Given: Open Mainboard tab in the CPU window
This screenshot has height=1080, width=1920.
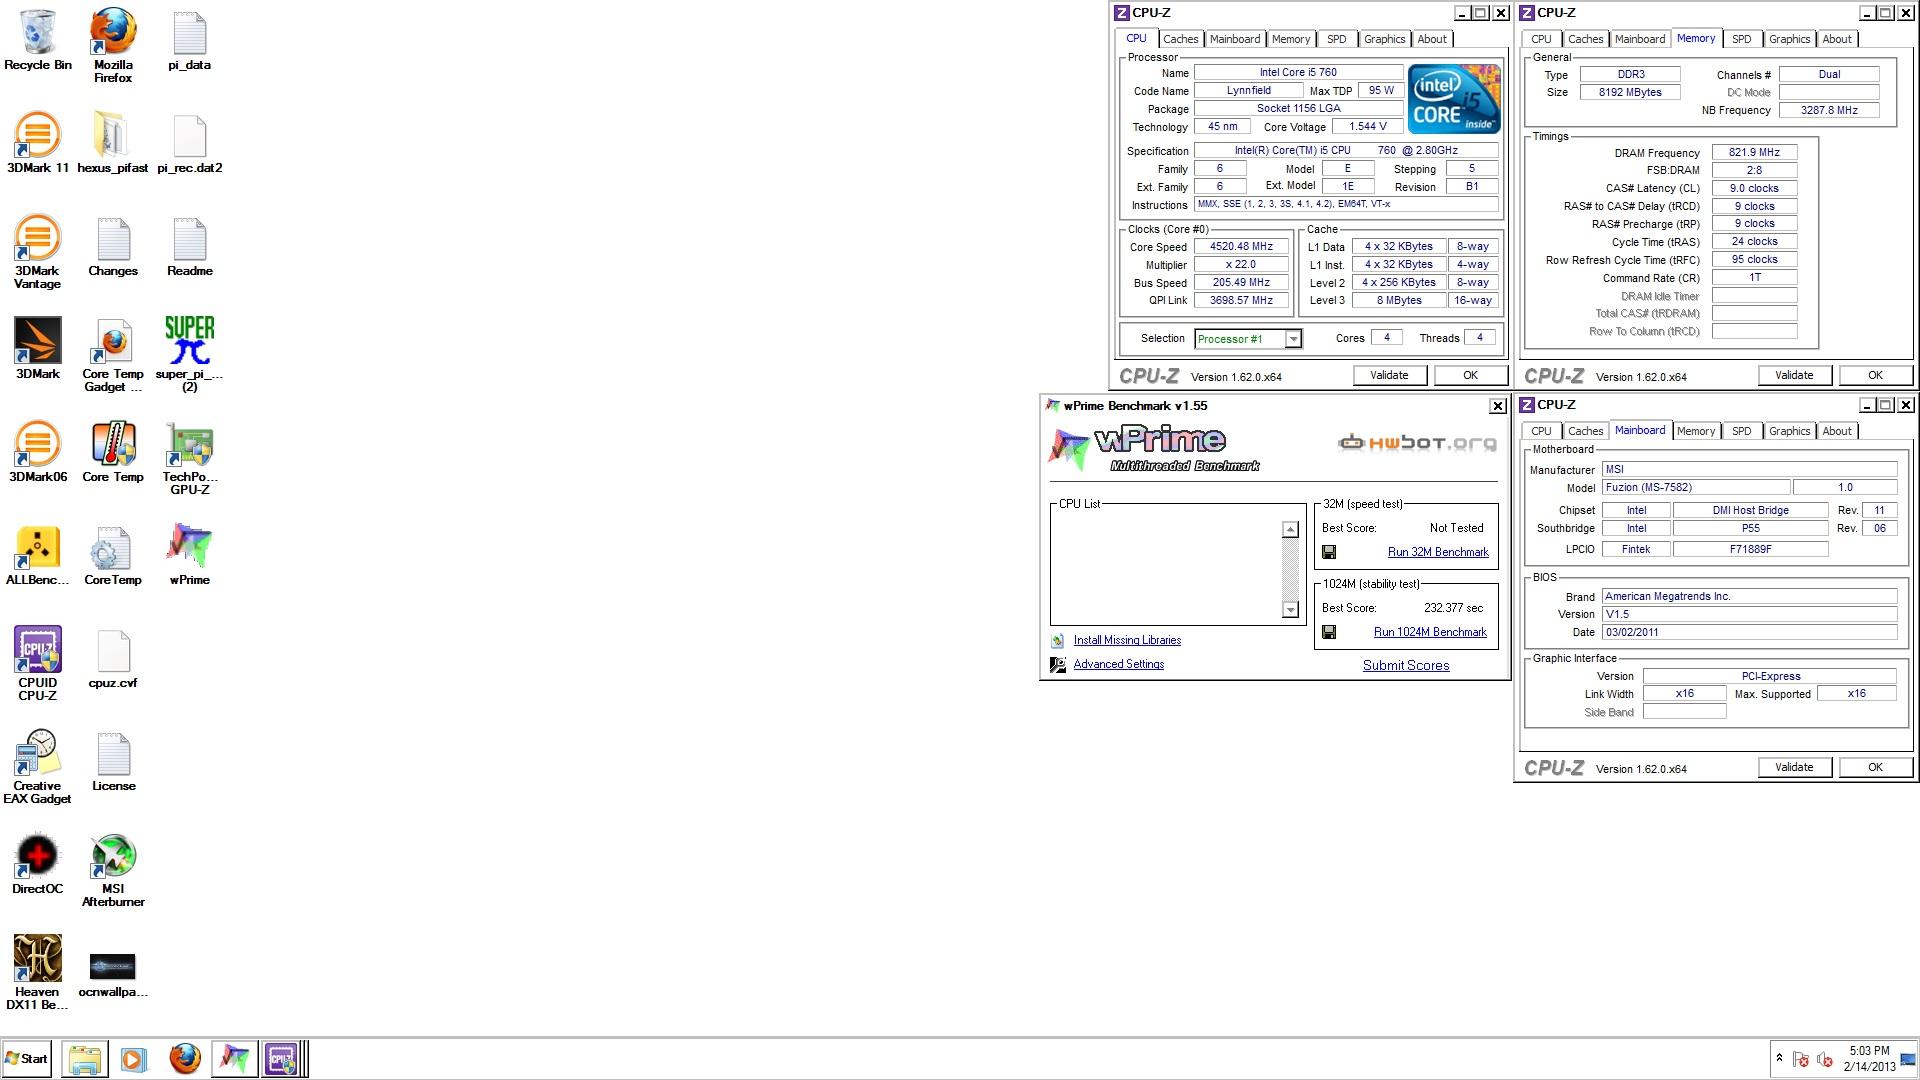Looking at the screenshot, I should point(1234,39).
